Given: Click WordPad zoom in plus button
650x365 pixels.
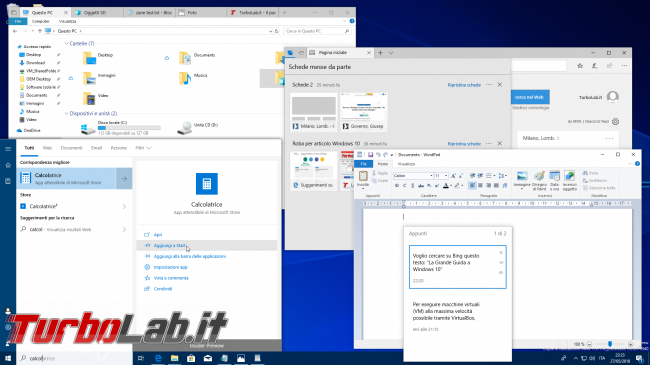Looking at the screenshot, I should 631,344.
